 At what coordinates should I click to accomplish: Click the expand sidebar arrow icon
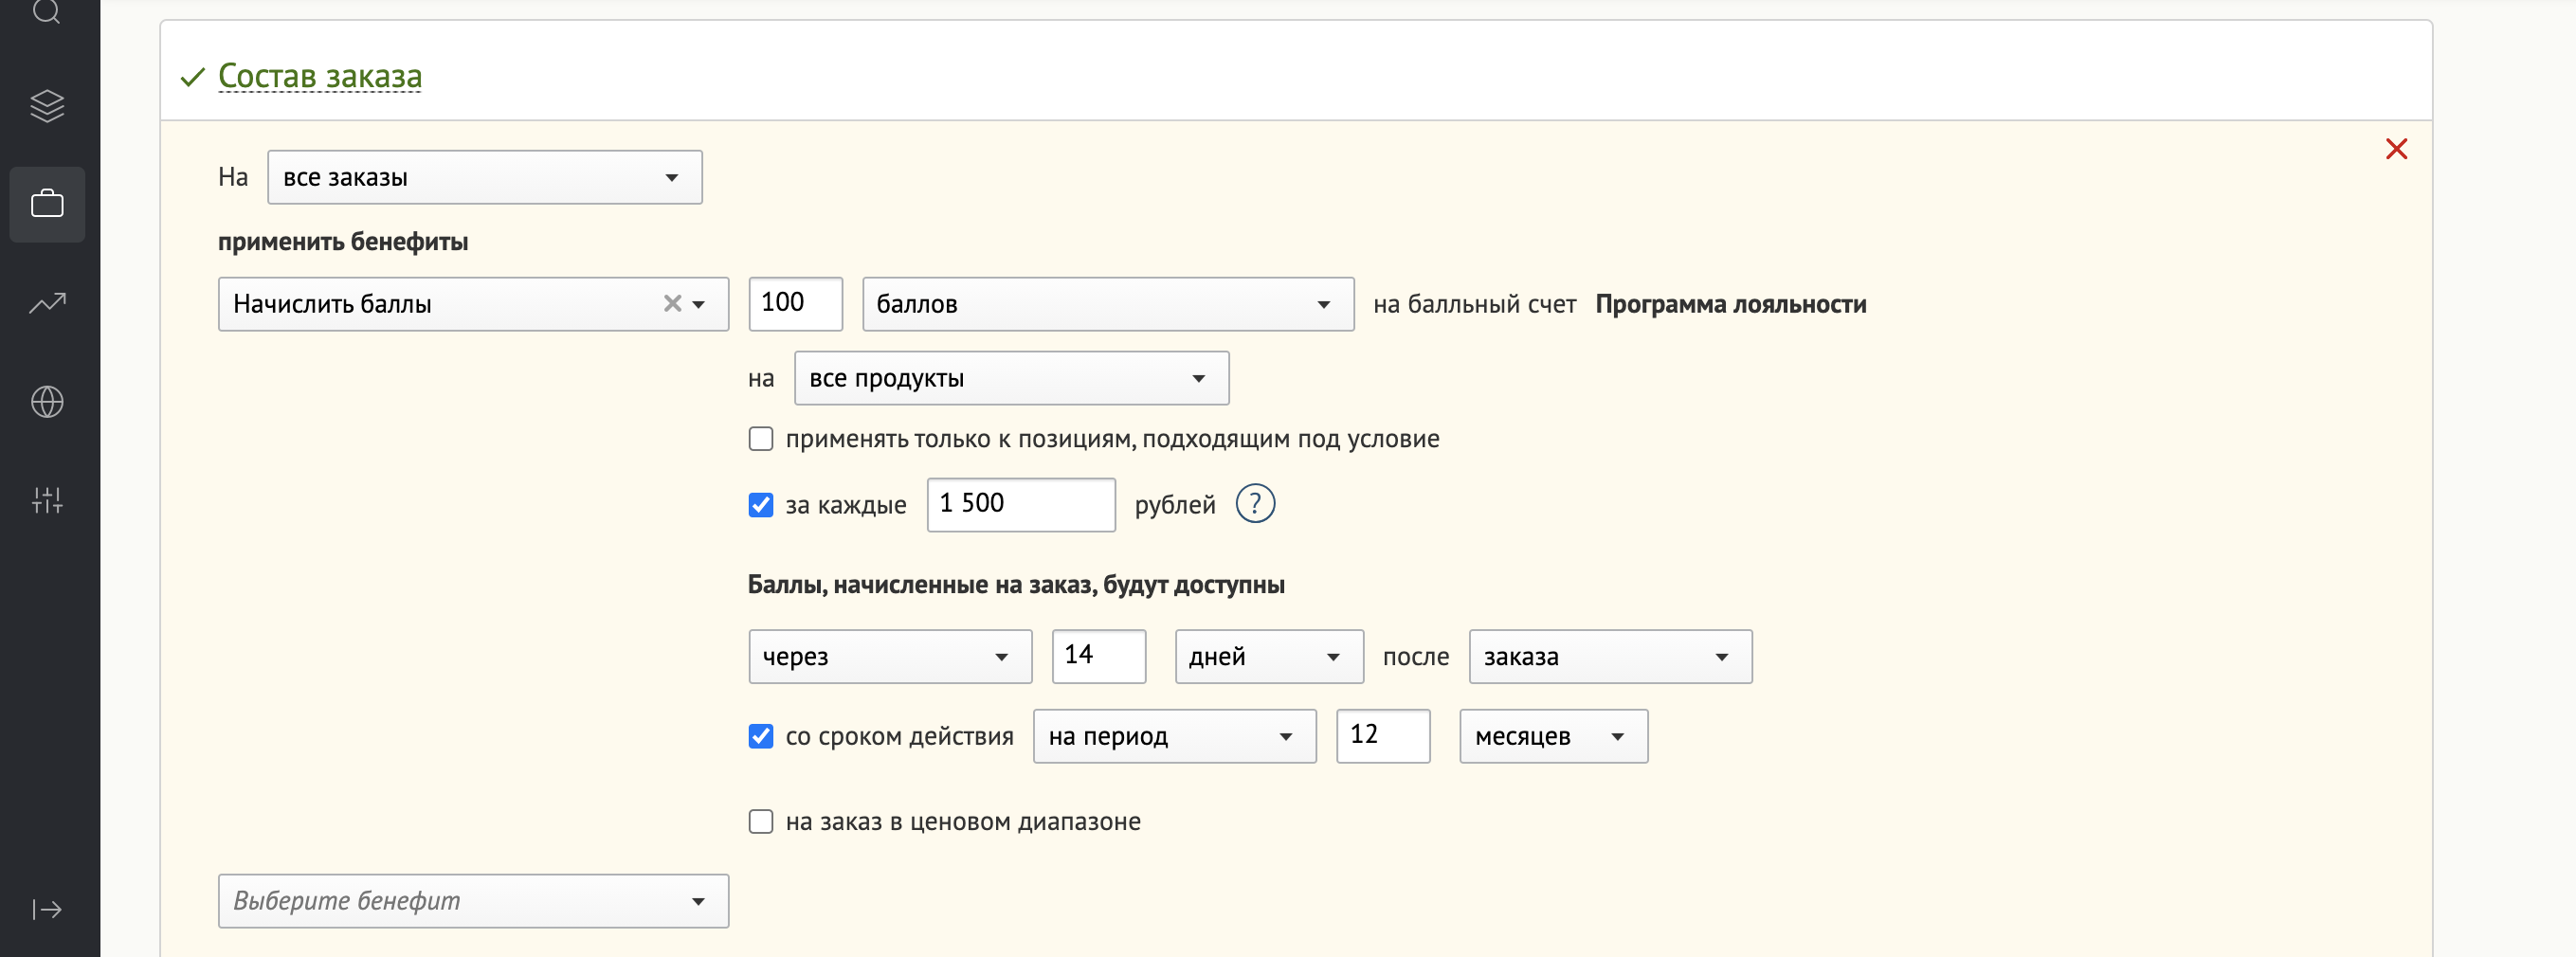pyautogui.click(x=47, y=909)
